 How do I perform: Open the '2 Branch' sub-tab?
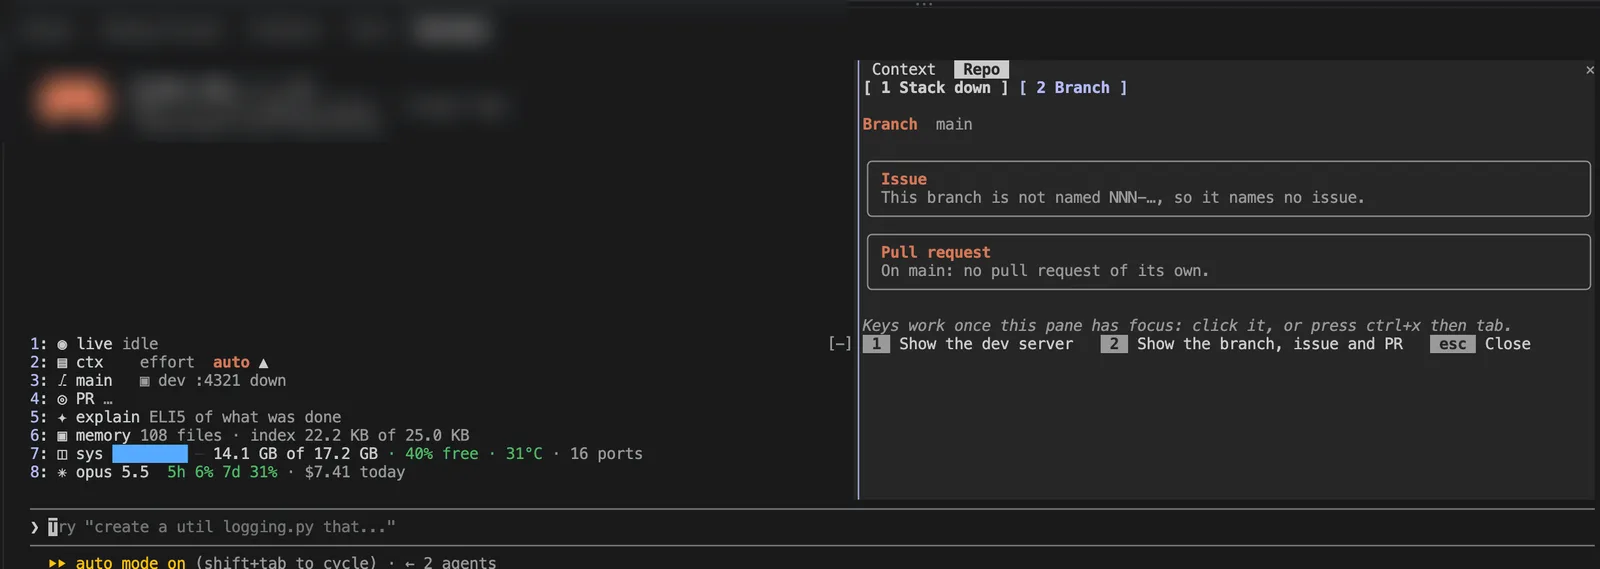point(1073,88)
